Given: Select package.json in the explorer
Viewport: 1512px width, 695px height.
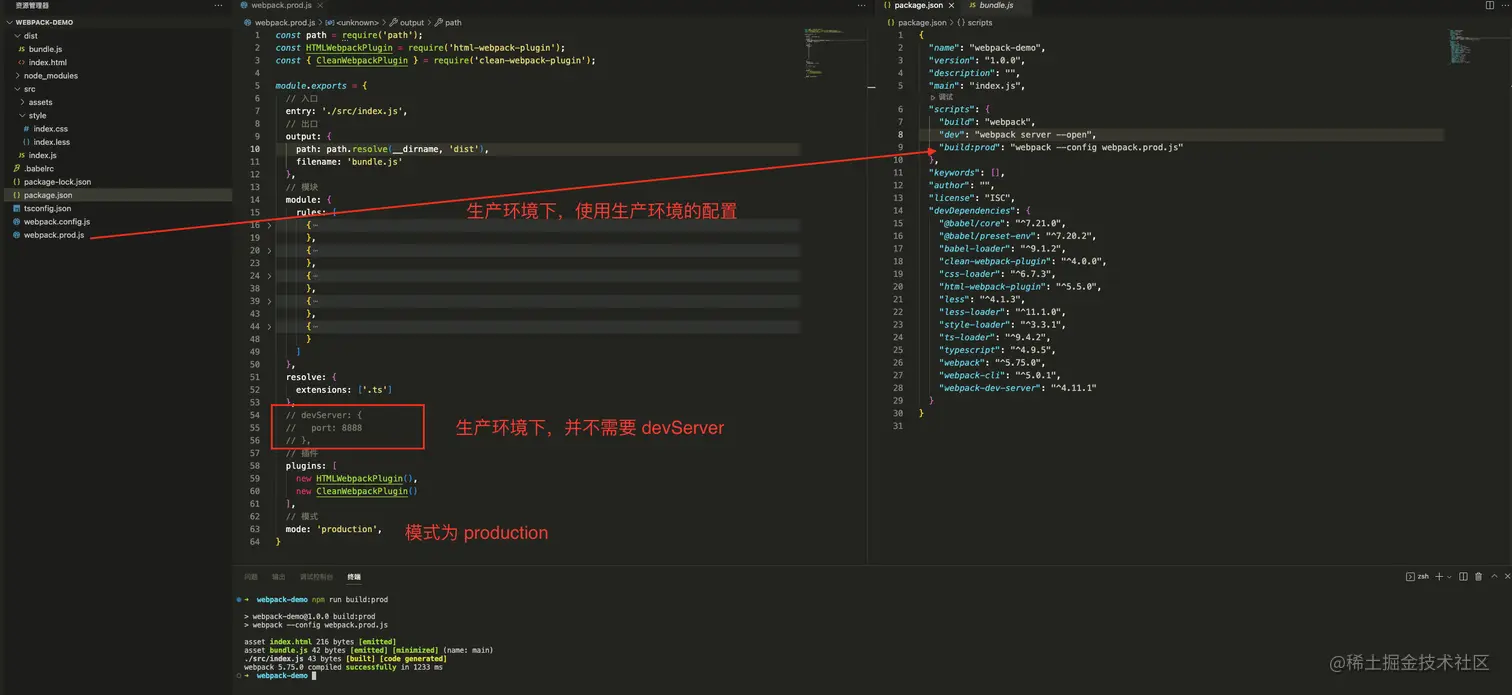Looking at the screenshot, I should 47,195.
